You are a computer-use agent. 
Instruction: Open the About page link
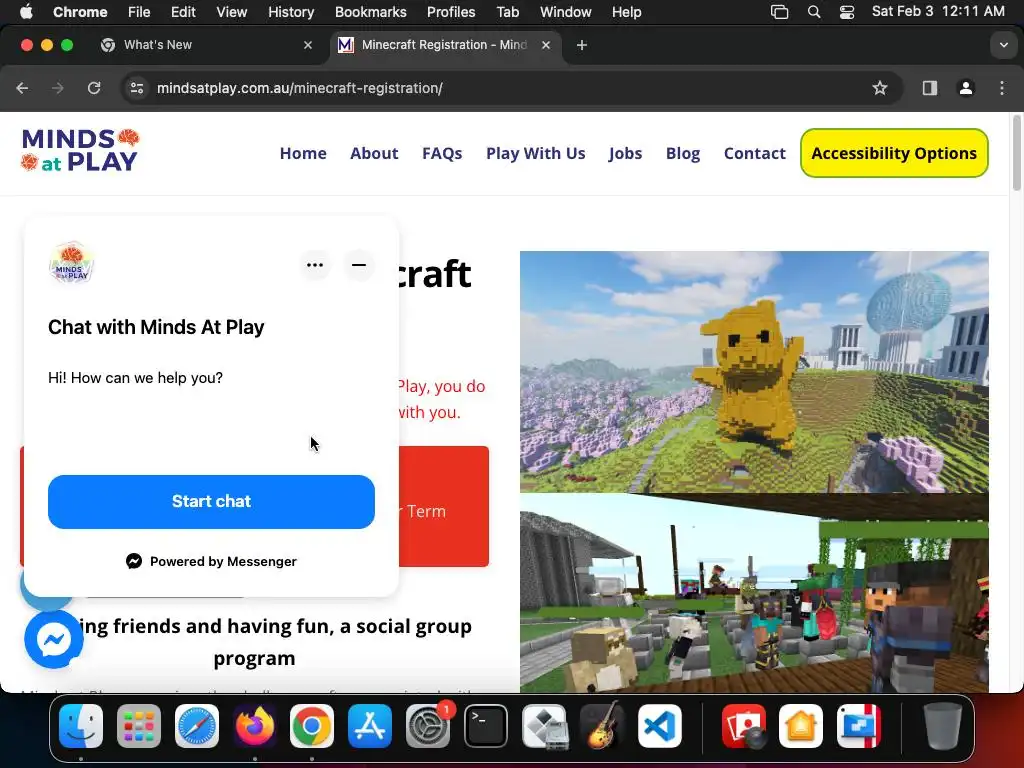click(374, 153)
